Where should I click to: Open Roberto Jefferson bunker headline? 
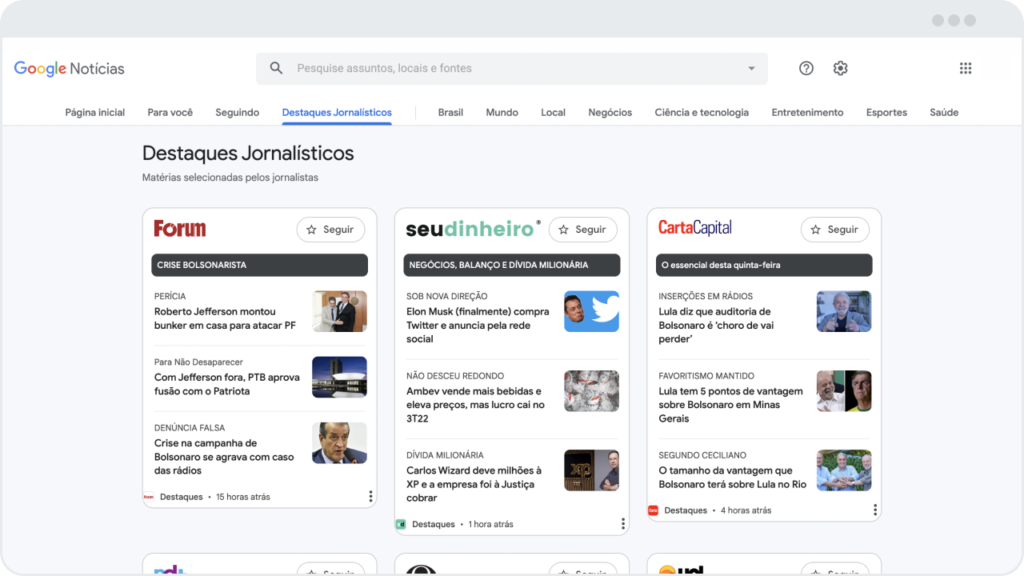(x=225, y=318)
